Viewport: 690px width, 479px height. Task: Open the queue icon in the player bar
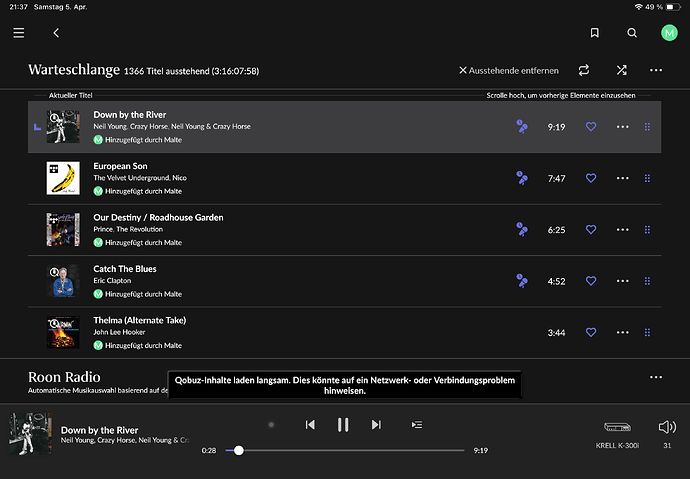click(417, 425)
